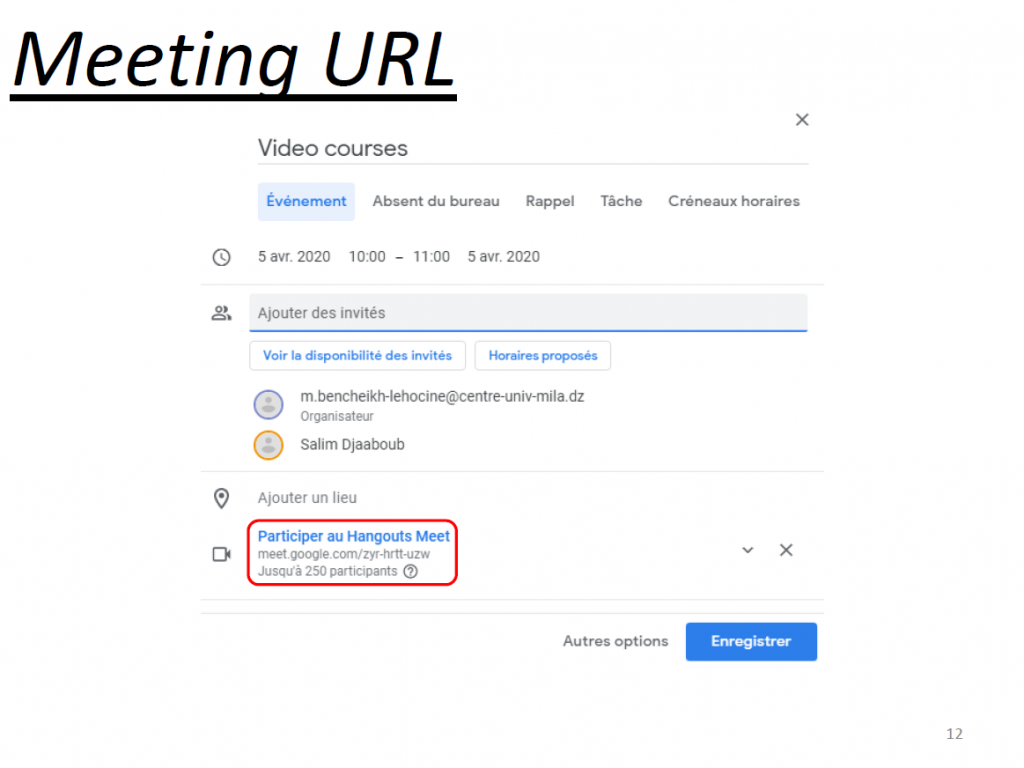This screenshot has height=768, width=1024.
Task: Click the video camera icon
Action: (221, 554)
